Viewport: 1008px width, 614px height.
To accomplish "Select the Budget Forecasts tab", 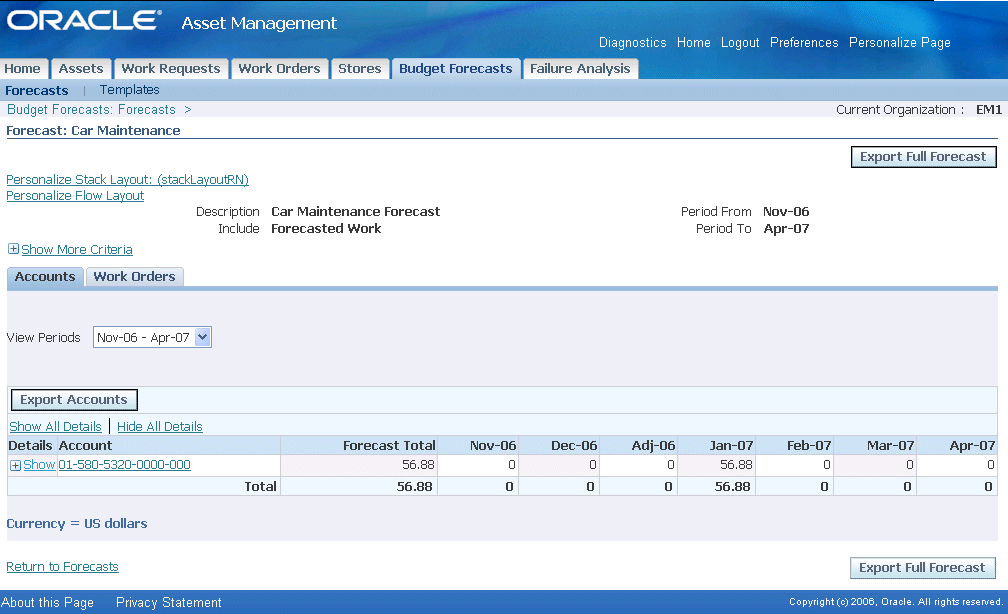I will (456, 69).
